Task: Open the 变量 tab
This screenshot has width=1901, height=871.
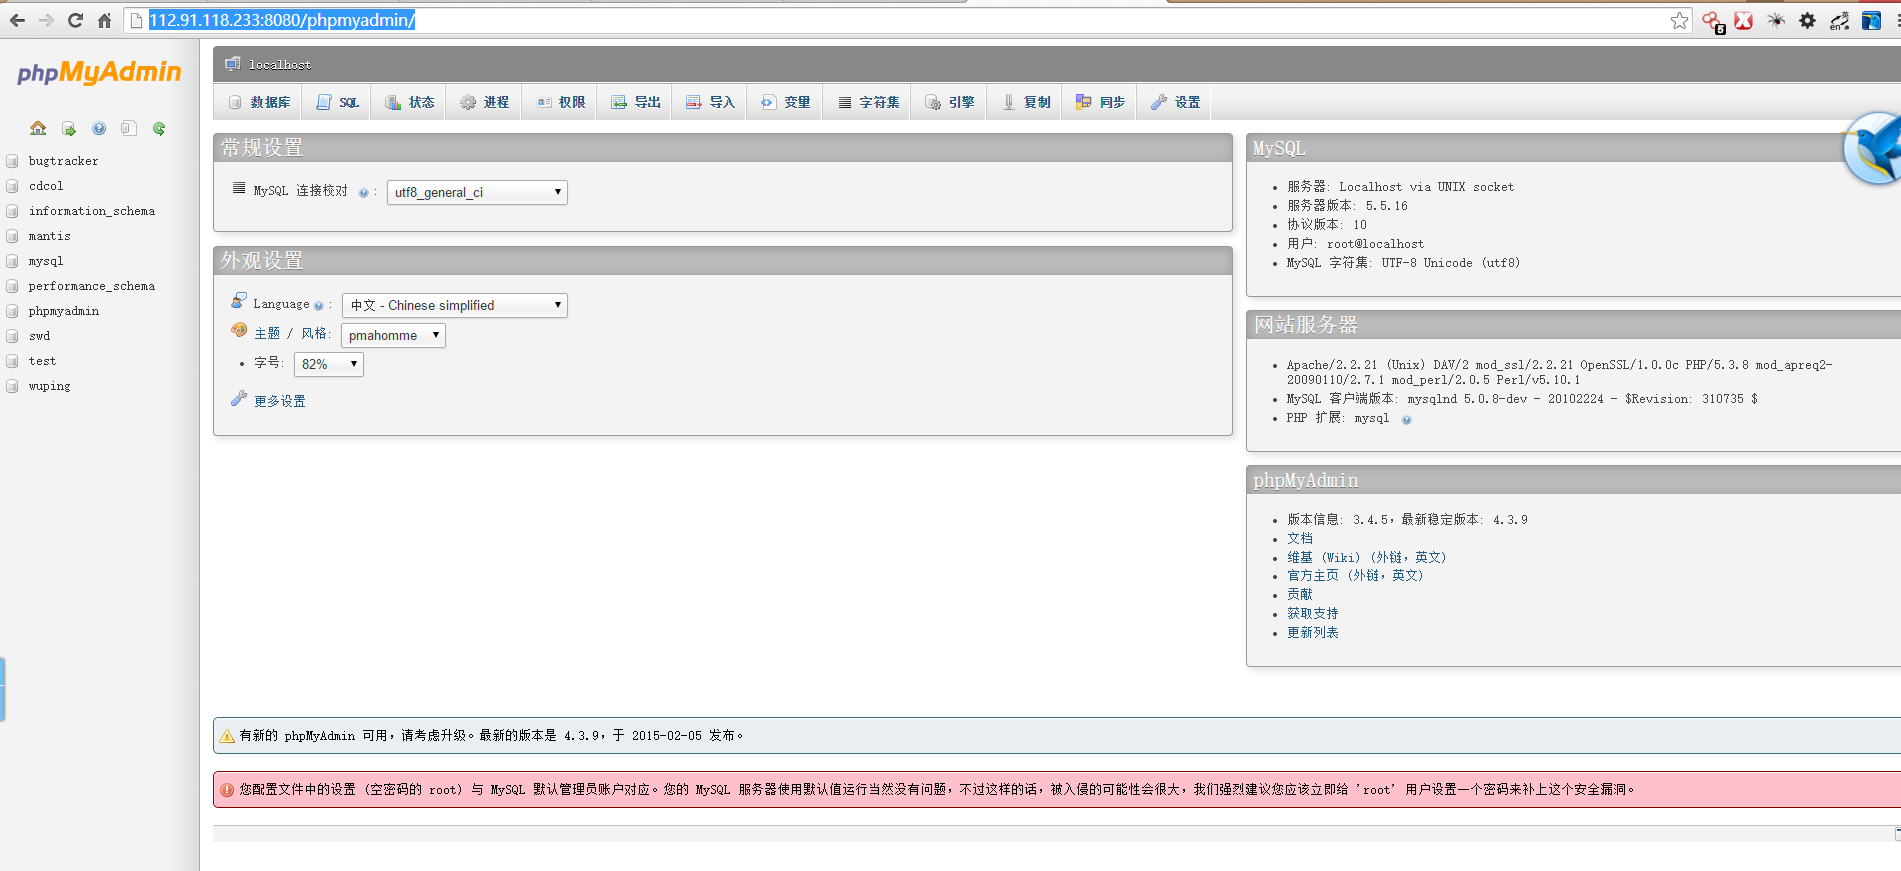Action: point(785,102)
